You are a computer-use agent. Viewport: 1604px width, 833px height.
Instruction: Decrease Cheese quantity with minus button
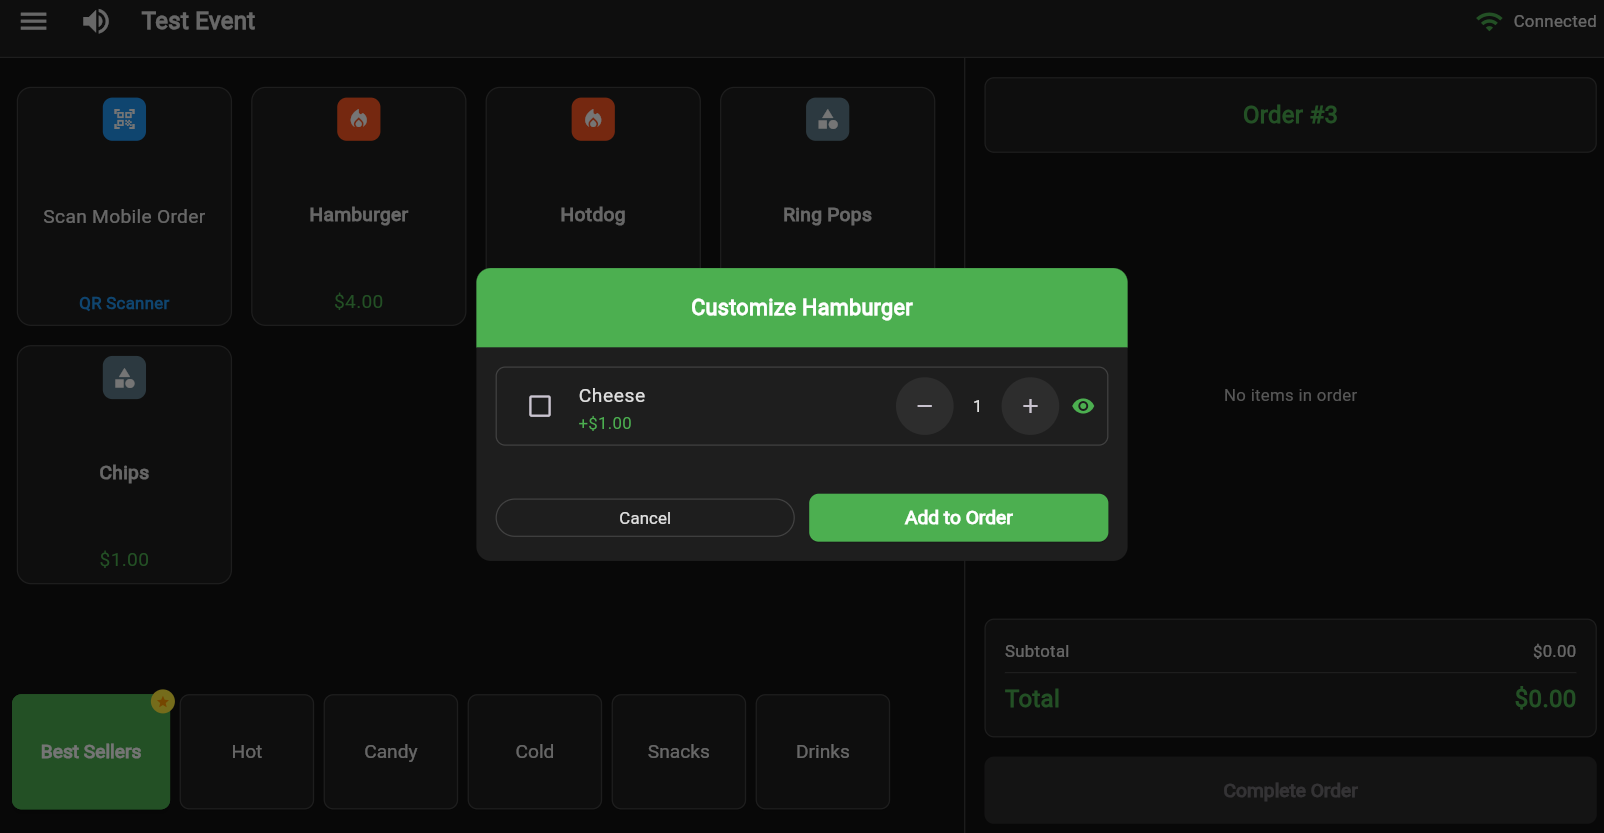925,406
